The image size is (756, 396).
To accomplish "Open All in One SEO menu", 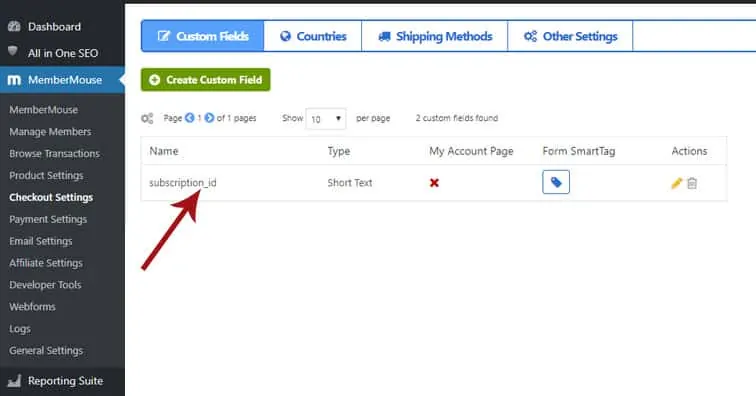I will click(x=63, y=53).
